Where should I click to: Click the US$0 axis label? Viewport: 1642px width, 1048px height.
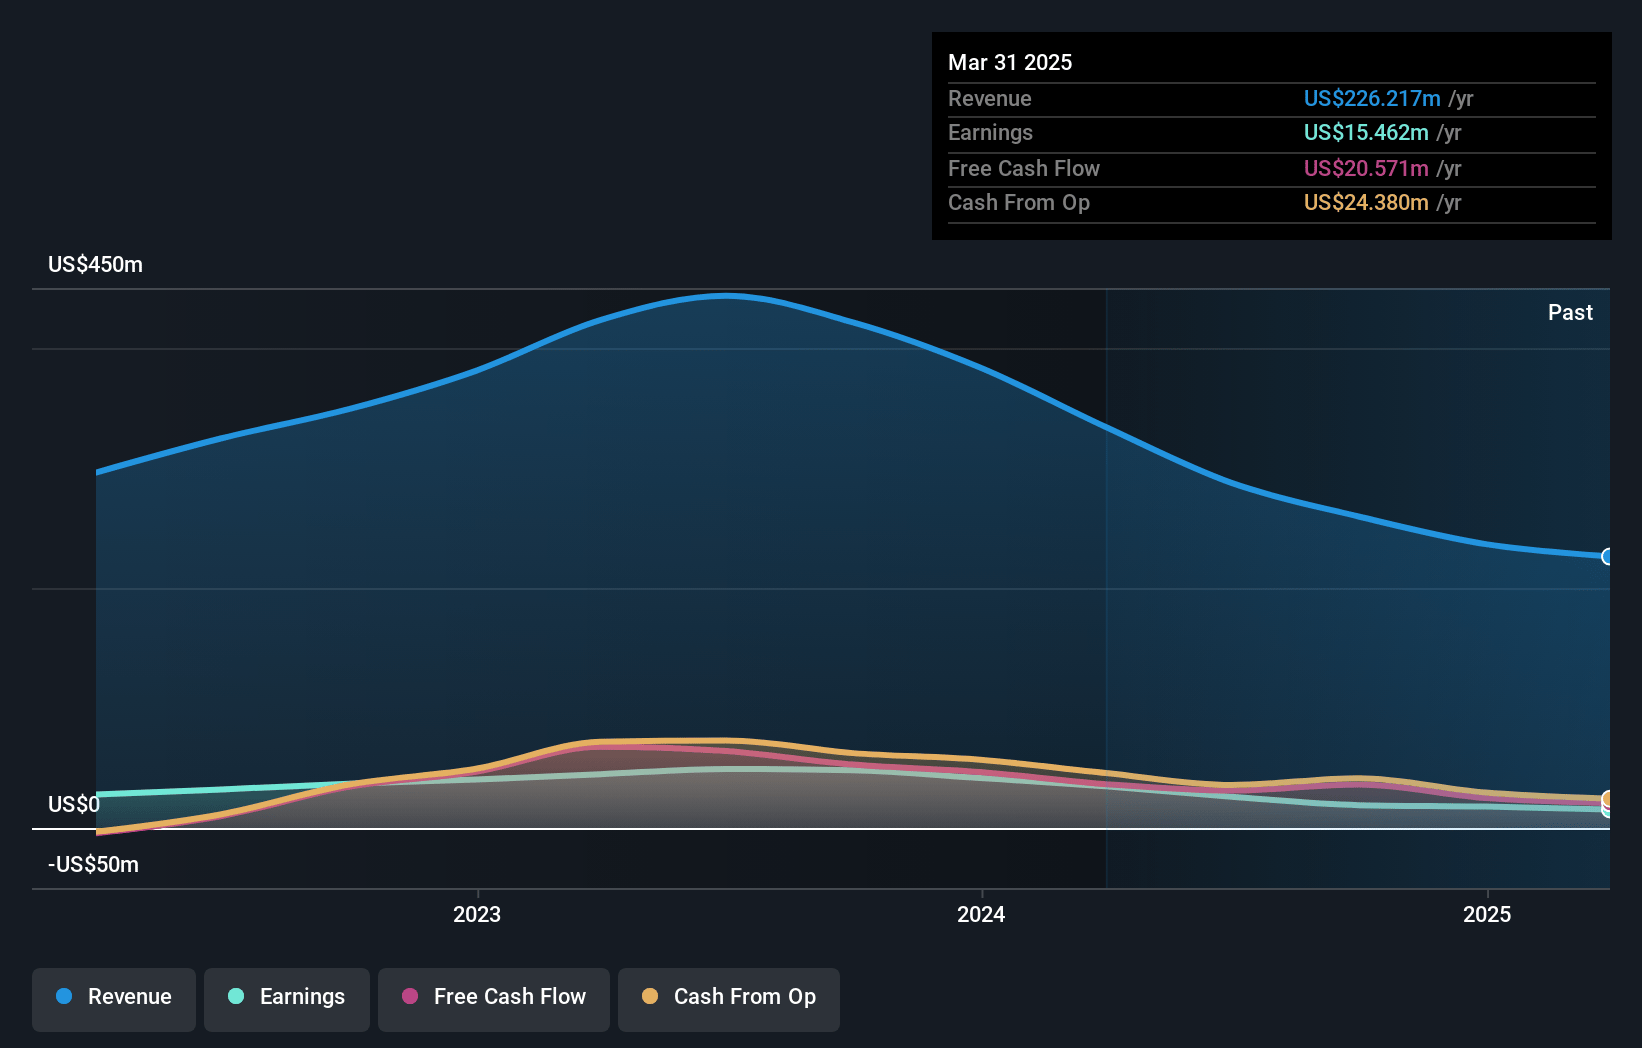click(74, 805)
